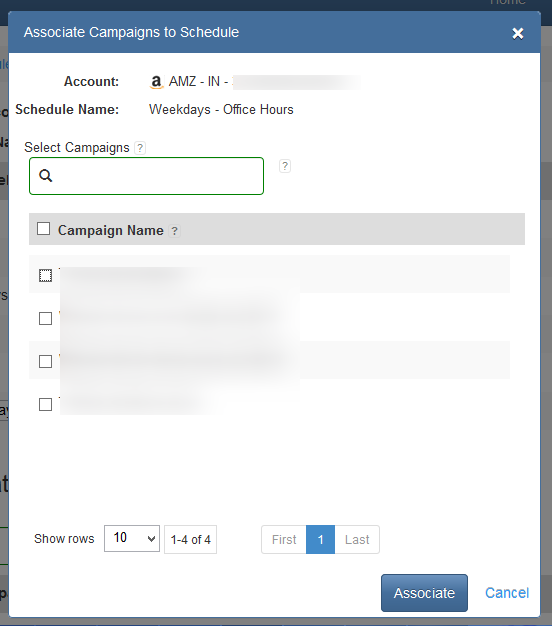
Task: Jump to the Last page of results
Action: pyautogui.click(x=357, y=540)
